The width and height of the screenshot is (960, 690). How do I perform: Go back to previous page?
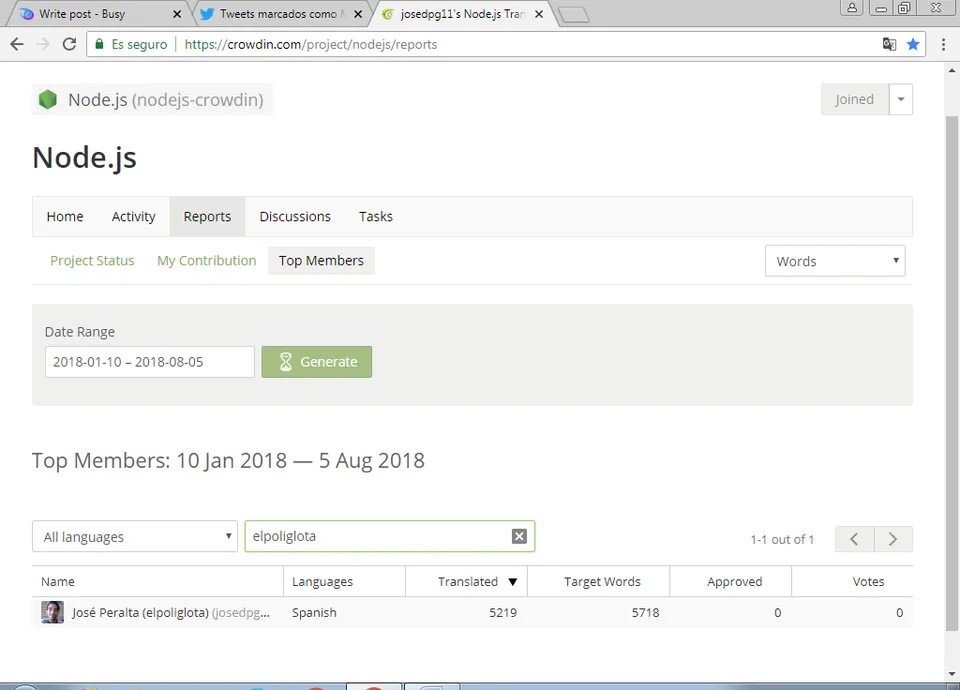[17, 44]
